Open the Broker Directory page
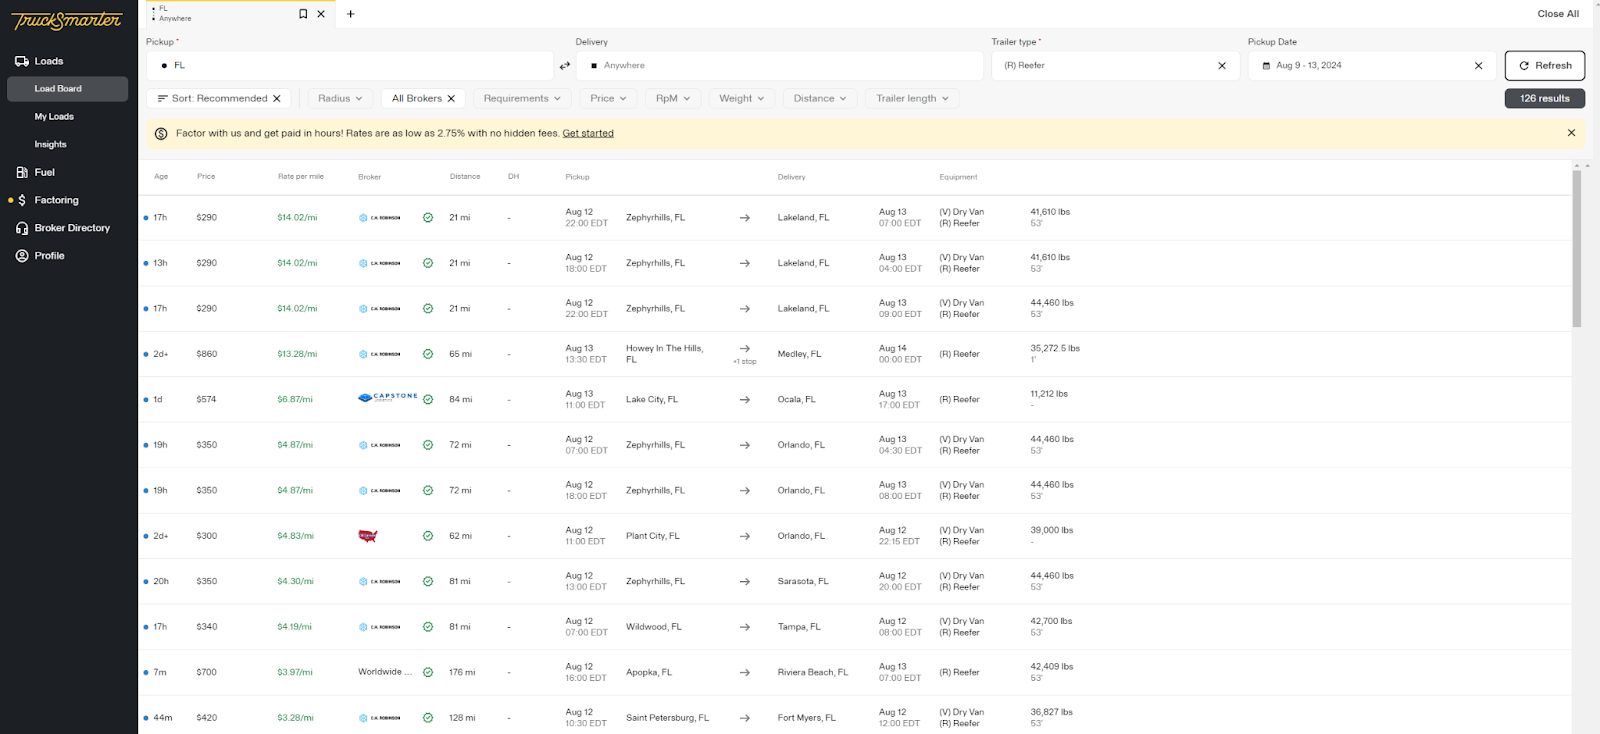This screenshot has height=734, width=1600. point(72,228)
